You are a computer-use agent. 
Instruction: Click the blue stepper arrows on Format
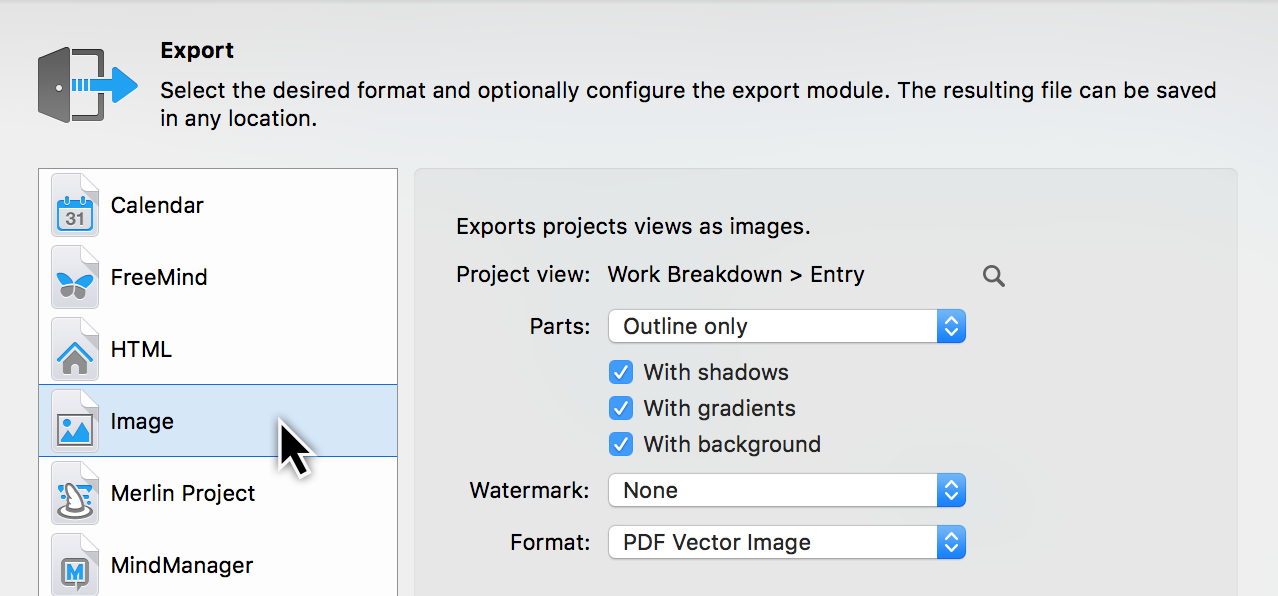click(950, 542)
